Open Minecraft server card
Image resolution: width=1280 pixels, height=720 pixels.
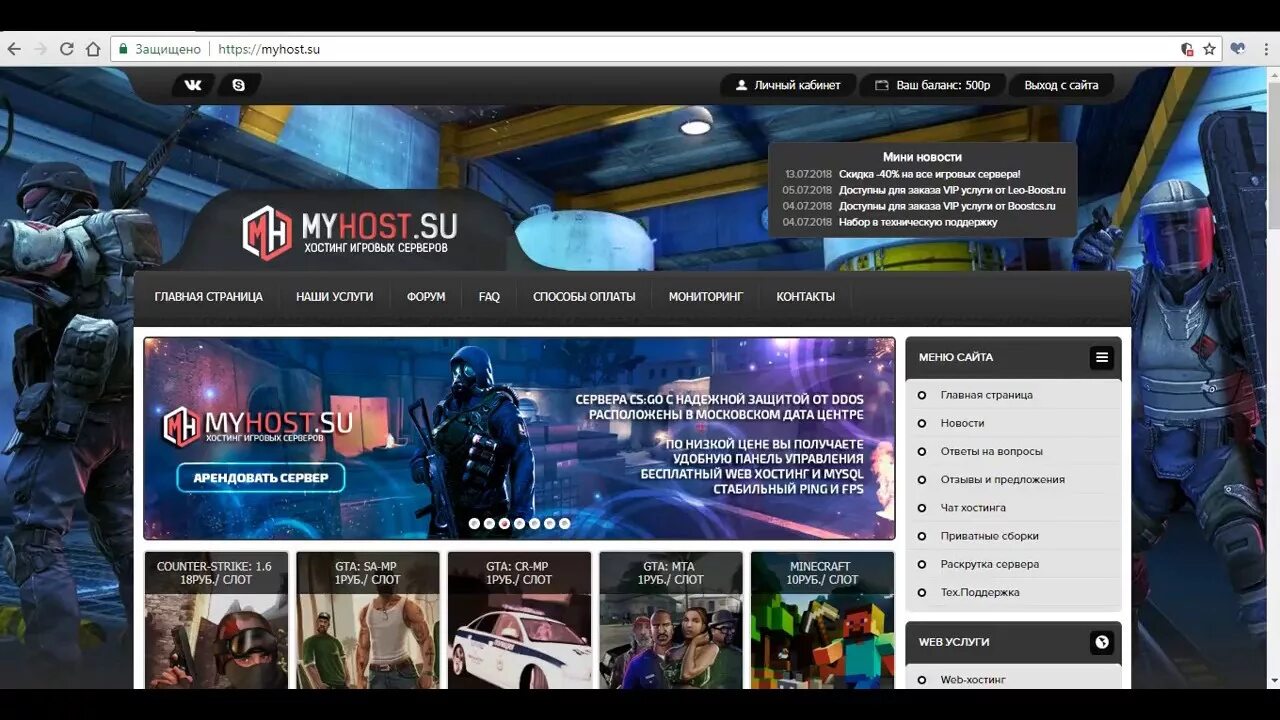822,620
